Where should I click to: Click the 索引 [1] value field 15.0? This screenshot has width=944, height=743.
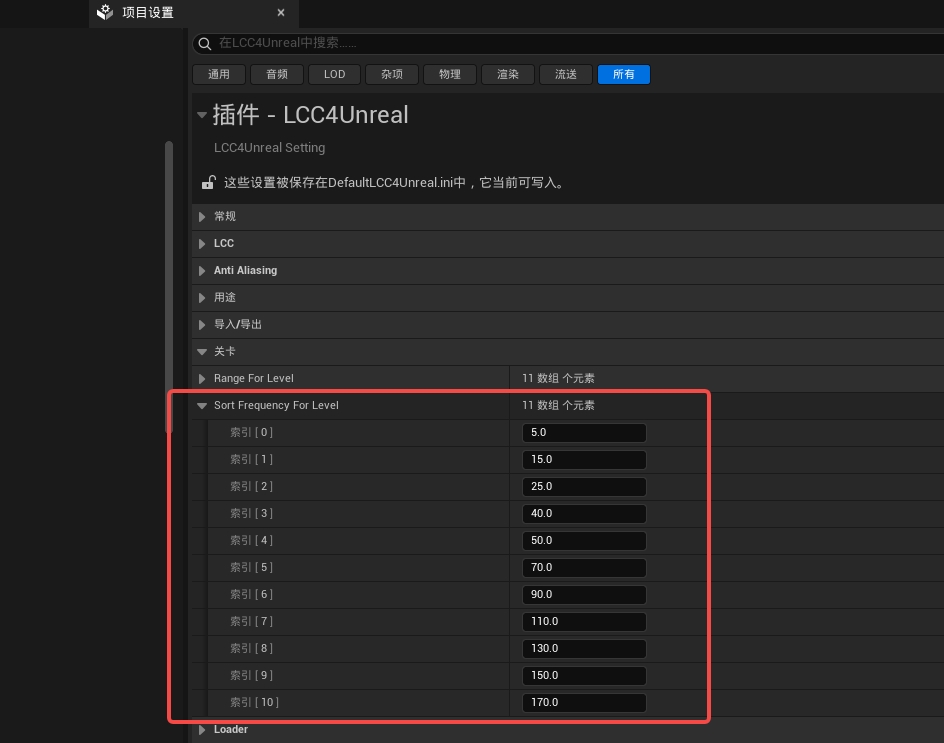point(584,459)
